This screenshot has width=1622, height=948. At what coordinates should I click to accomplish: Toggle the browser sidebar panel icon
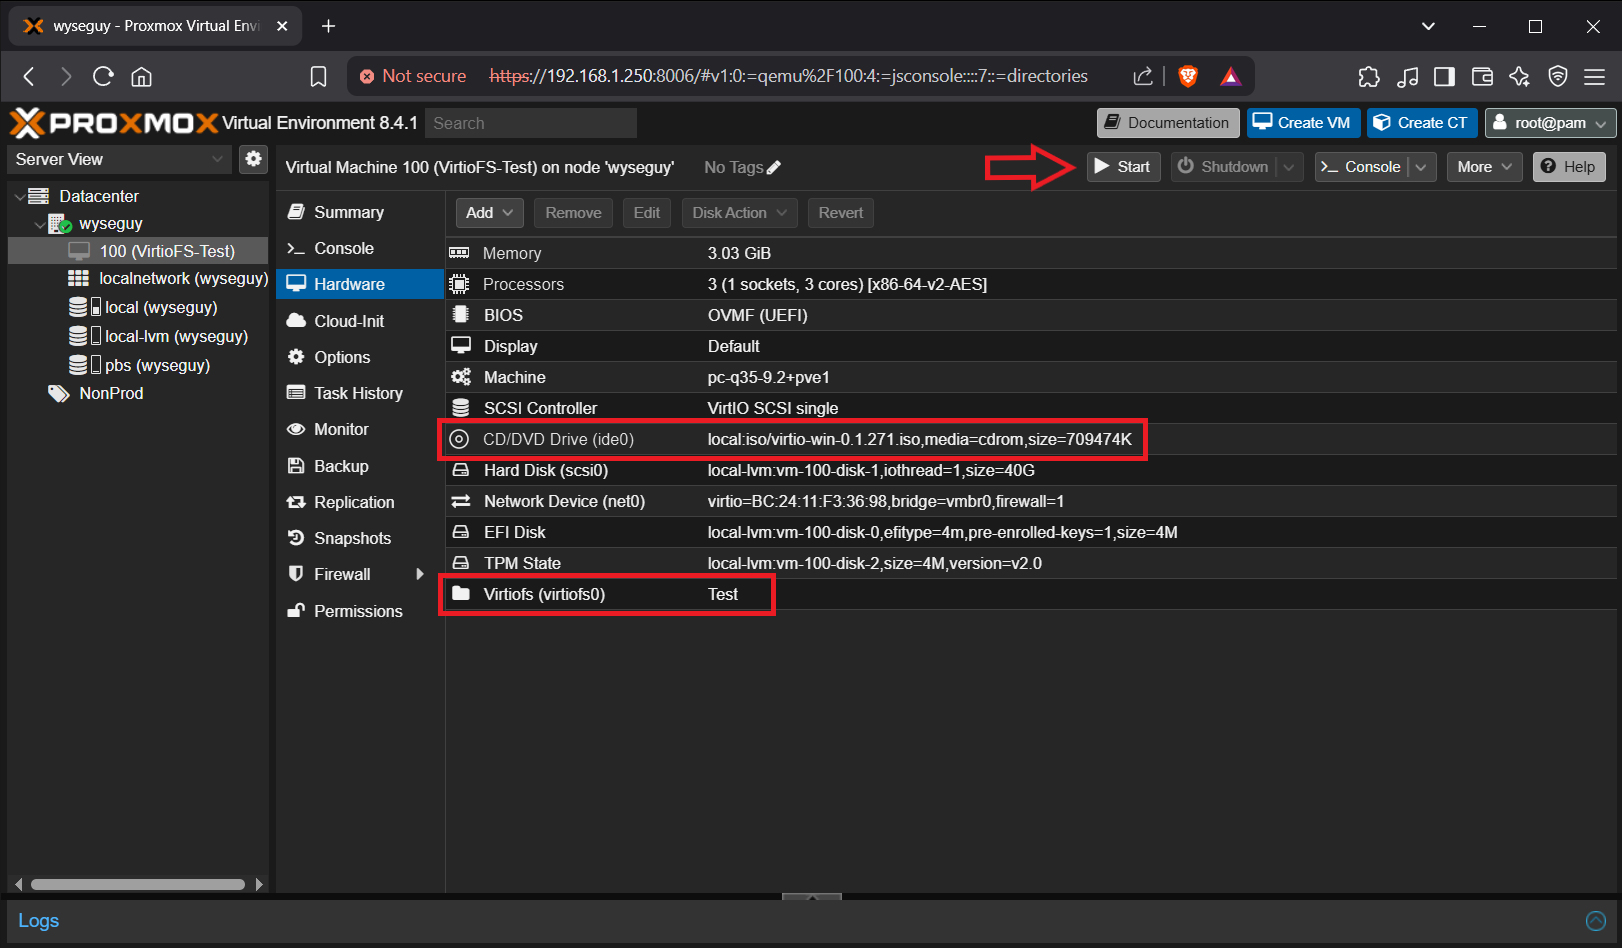(1444, 76)
